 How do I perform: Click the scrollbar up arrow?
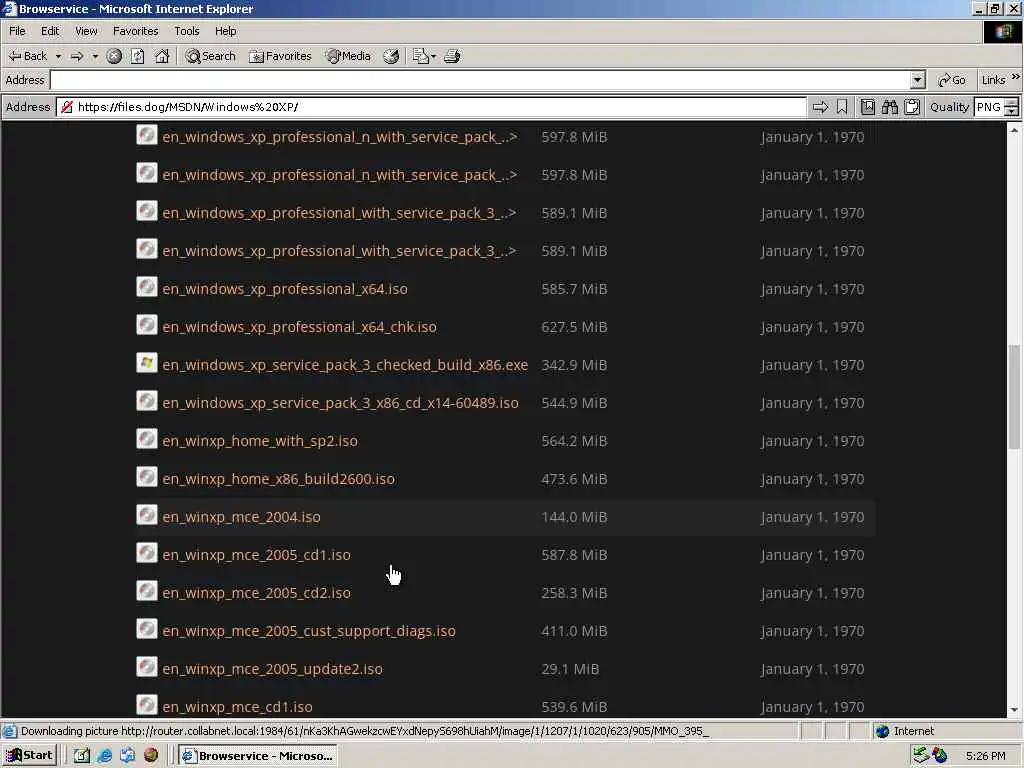click(x=1014, y=130)
